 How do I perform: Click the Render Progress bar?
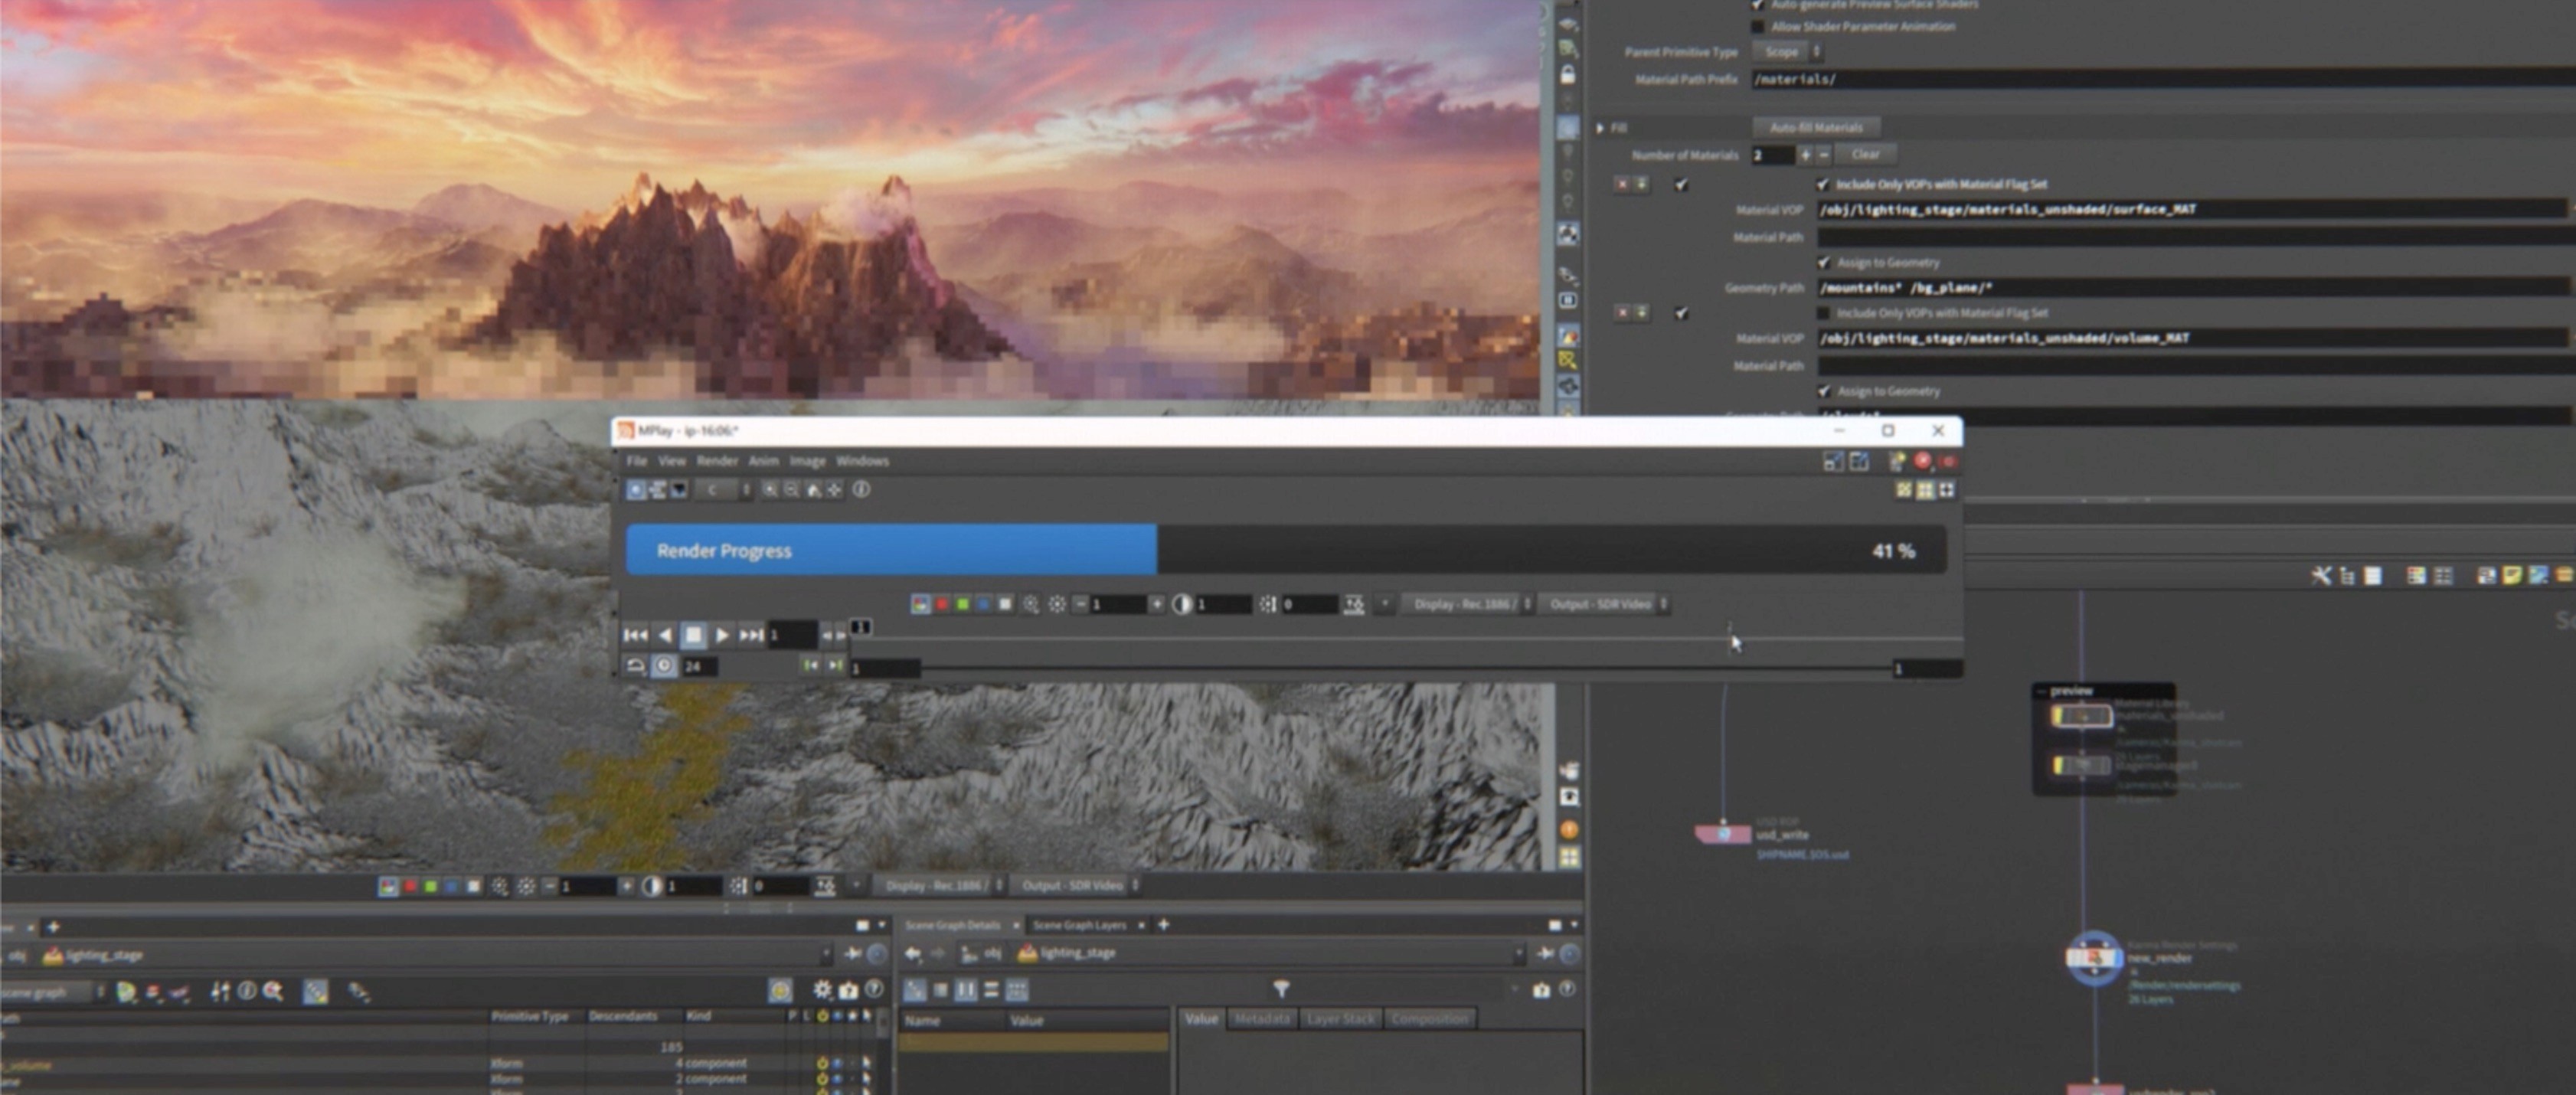coord(1285,550)
